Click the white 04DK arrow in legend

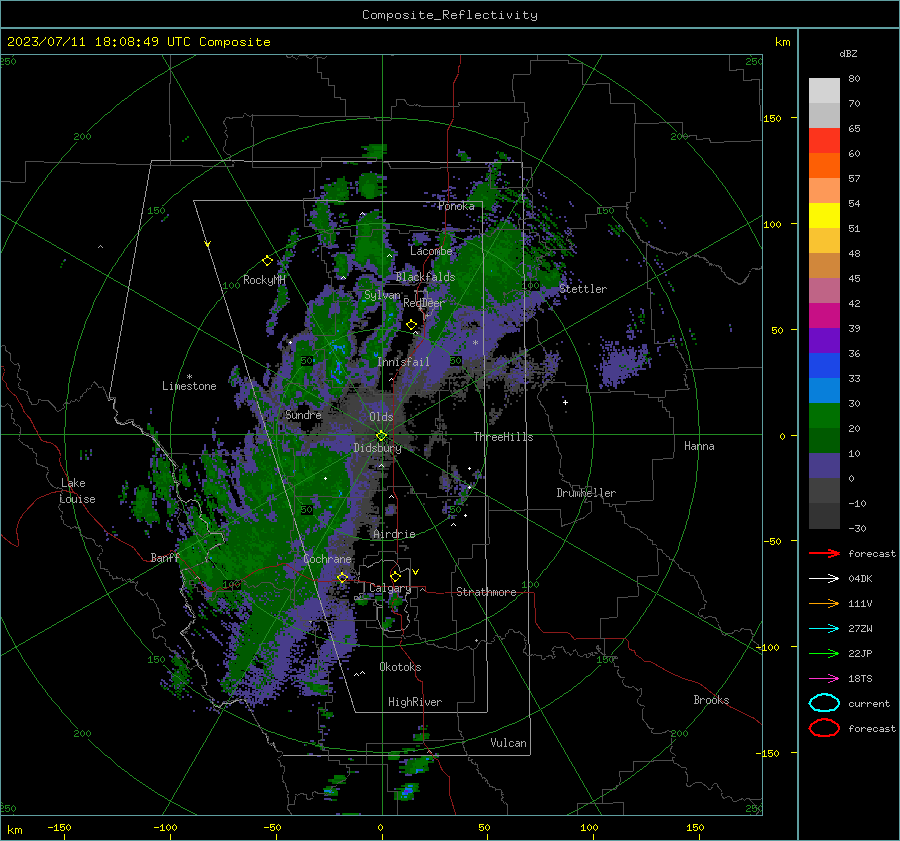pos(824,579)
